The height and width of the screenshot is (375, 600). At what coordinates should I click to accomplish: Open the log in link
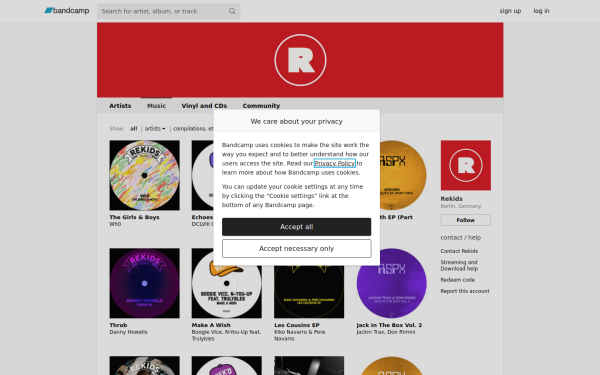pos(541,11)
